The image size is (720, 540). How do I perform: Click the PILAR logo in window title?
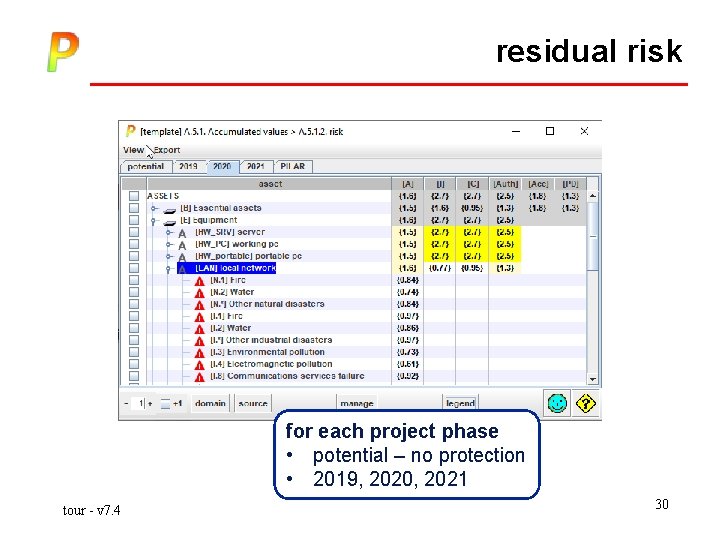130,131
